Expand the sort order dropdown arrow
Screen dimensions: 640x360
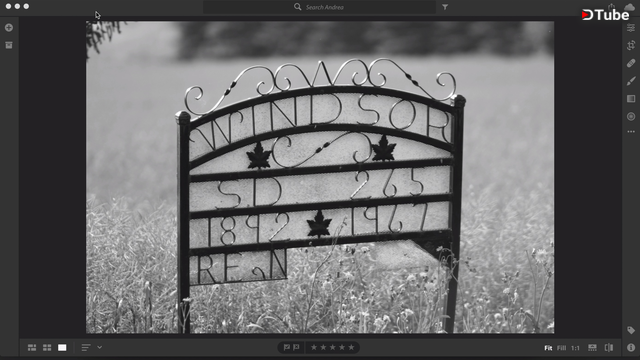(x=99, y=347)
